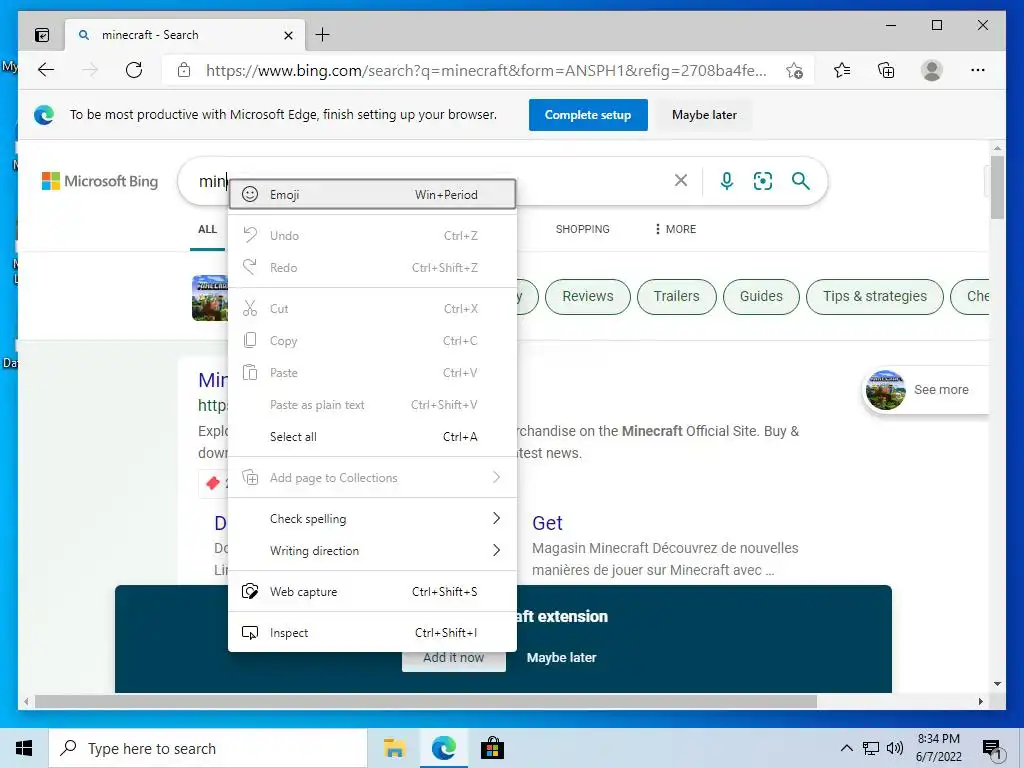Screen dimensions: 1024x768
Task: Show hidden tray icons chevron
Action: pyautogui.click(x=846, y=748)
